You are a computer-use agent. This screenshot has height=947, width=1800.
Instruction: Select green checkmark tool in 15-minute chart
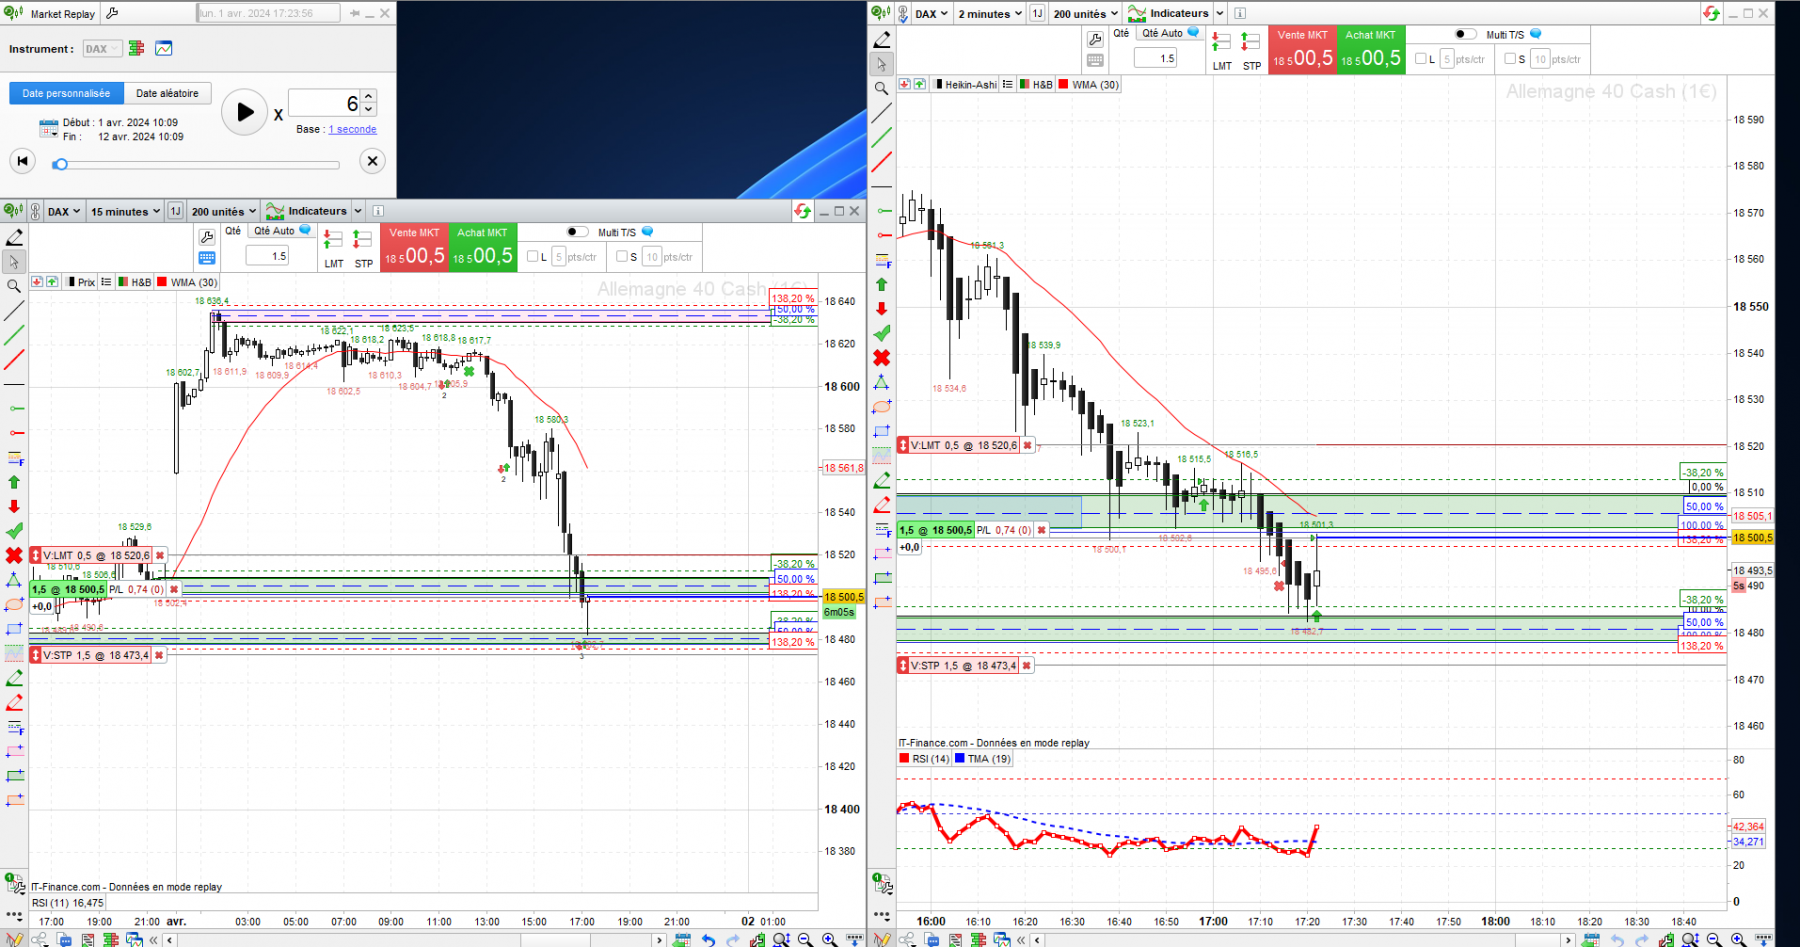14,530
